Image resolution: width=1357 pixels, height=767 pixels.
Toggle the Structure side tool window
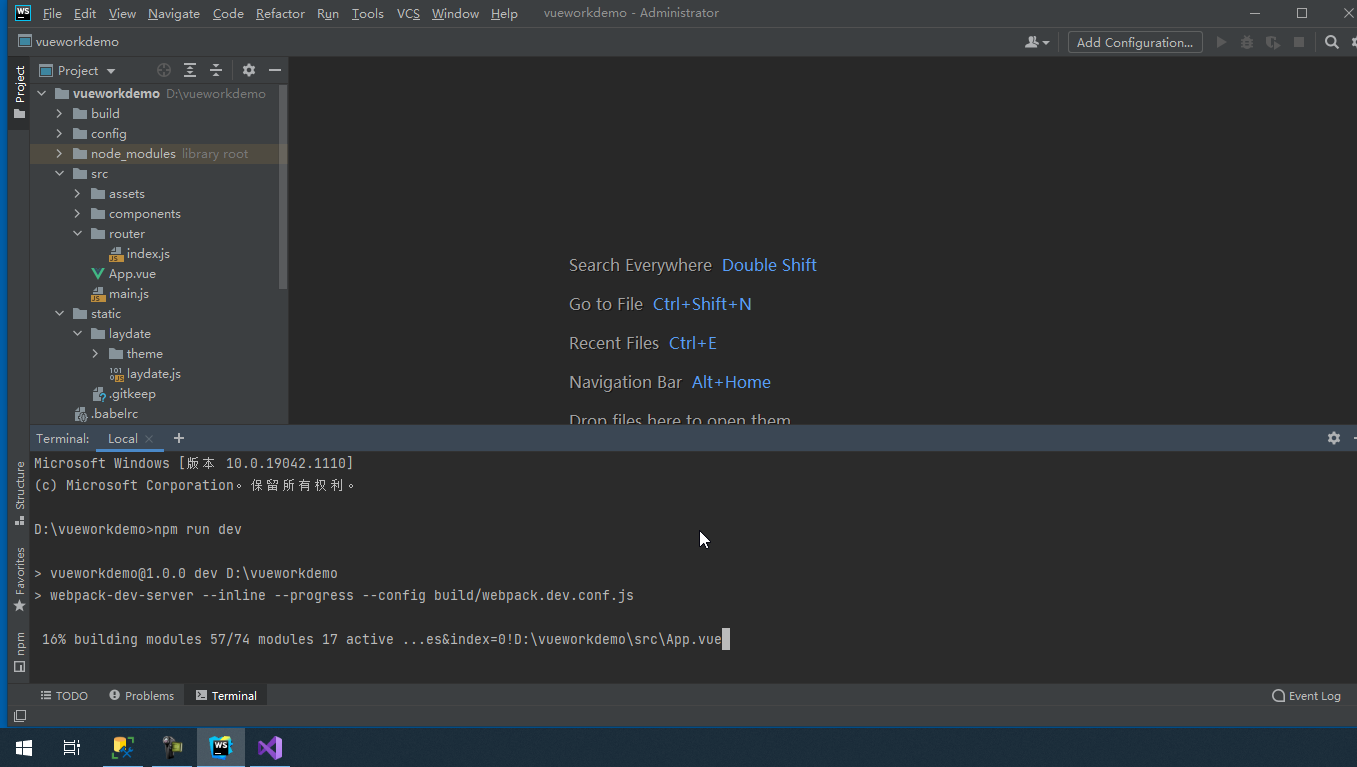click(19, 493)
